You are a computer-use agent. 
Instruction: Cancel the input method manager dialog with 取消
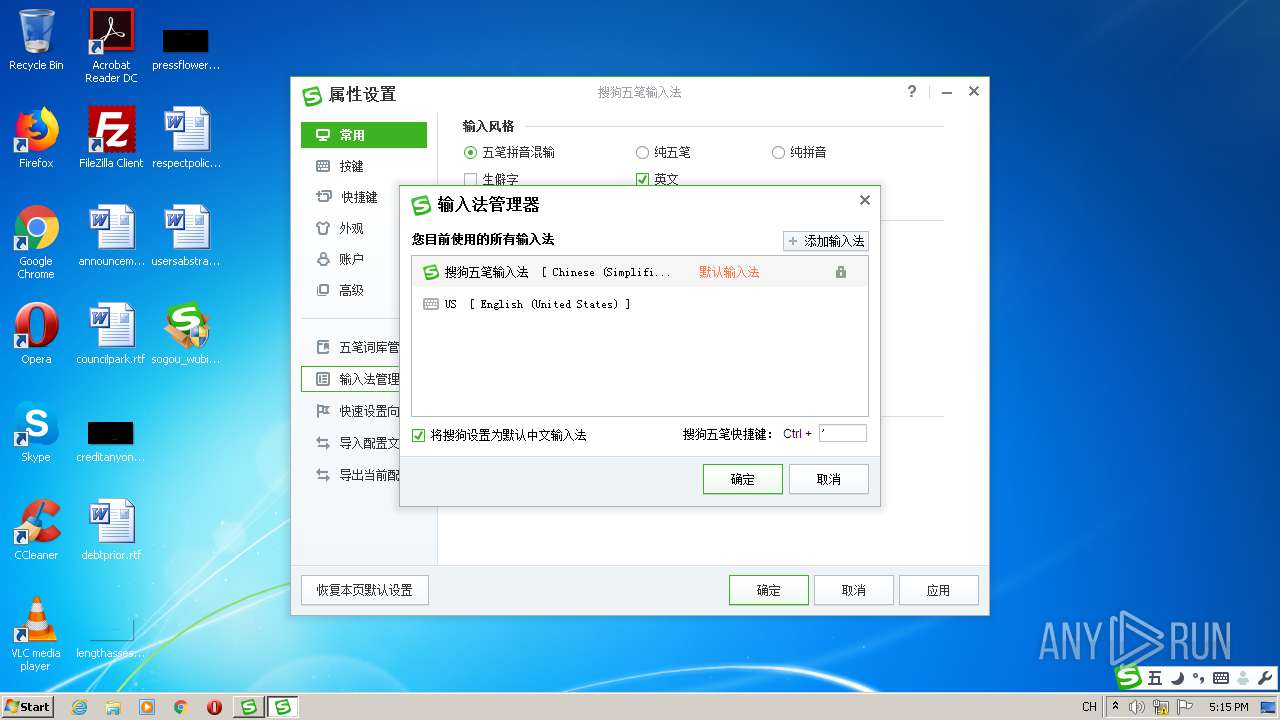coord(829,479)
